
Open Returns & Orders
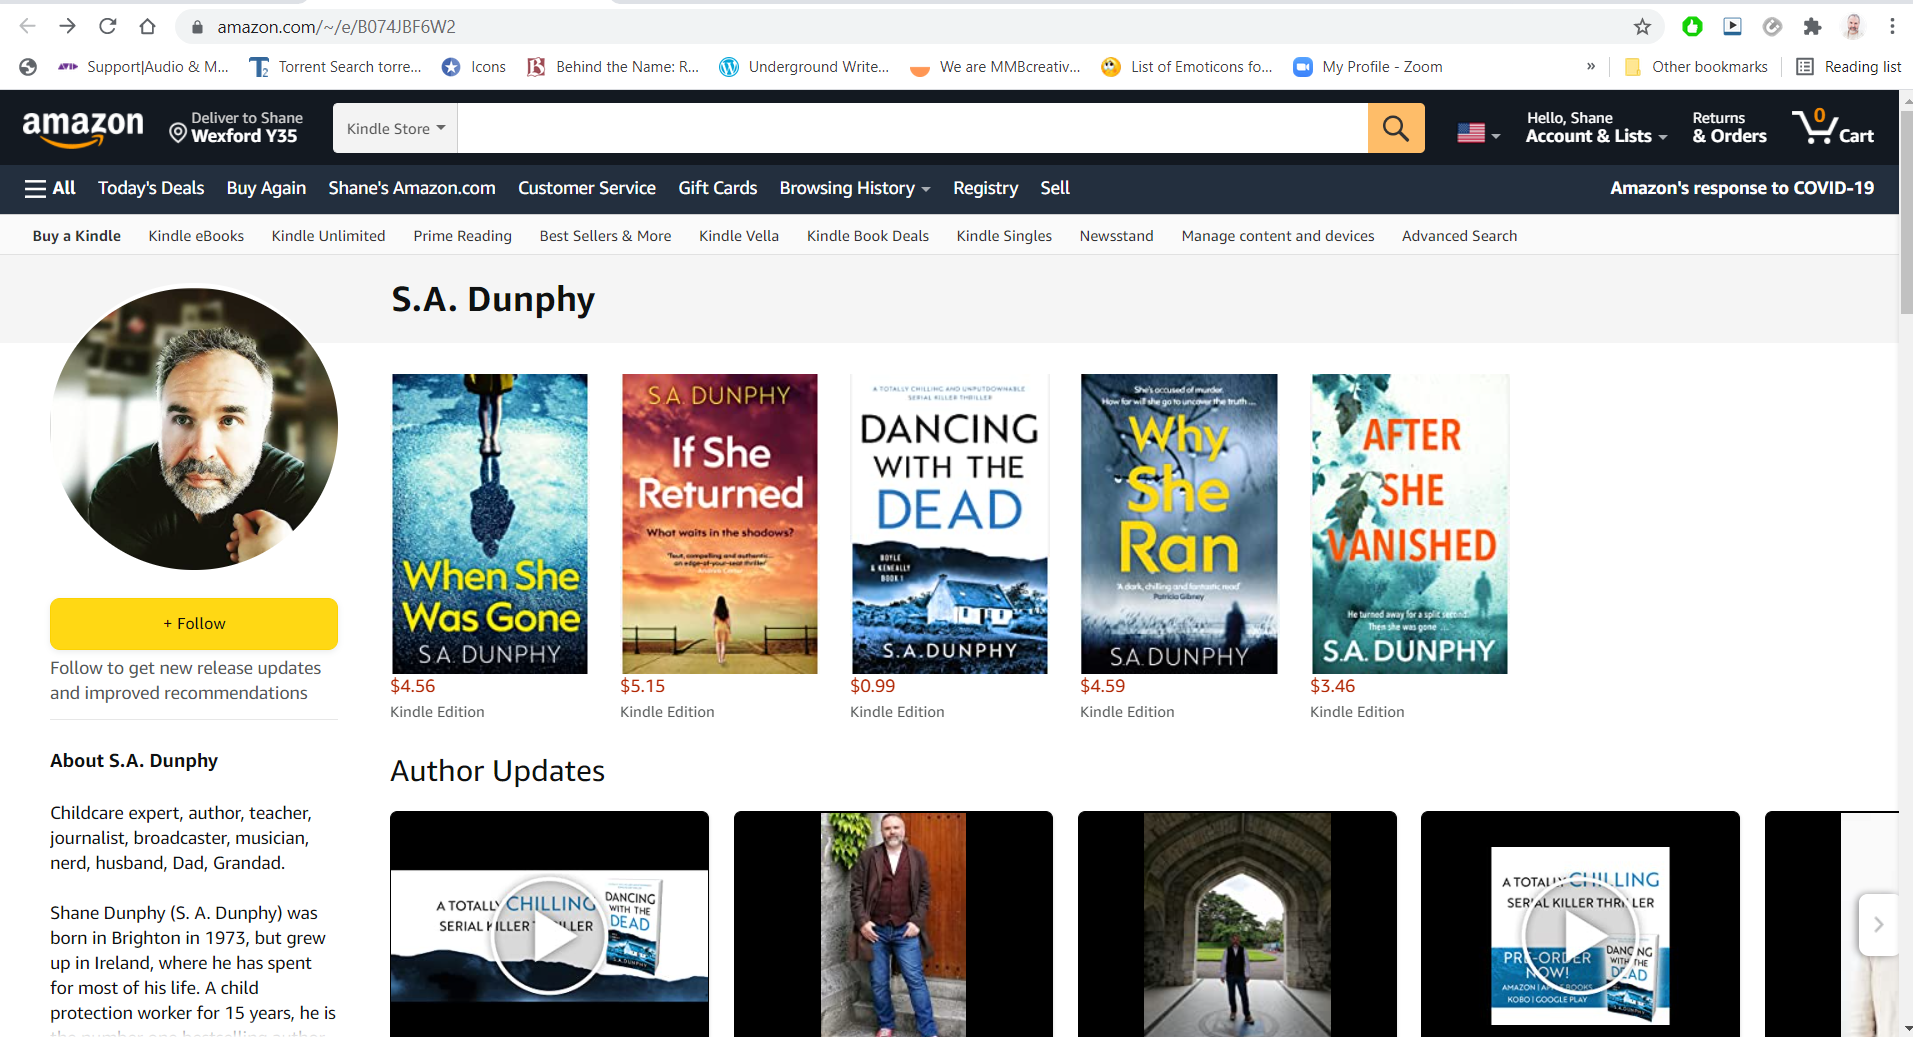point(1729,128)
